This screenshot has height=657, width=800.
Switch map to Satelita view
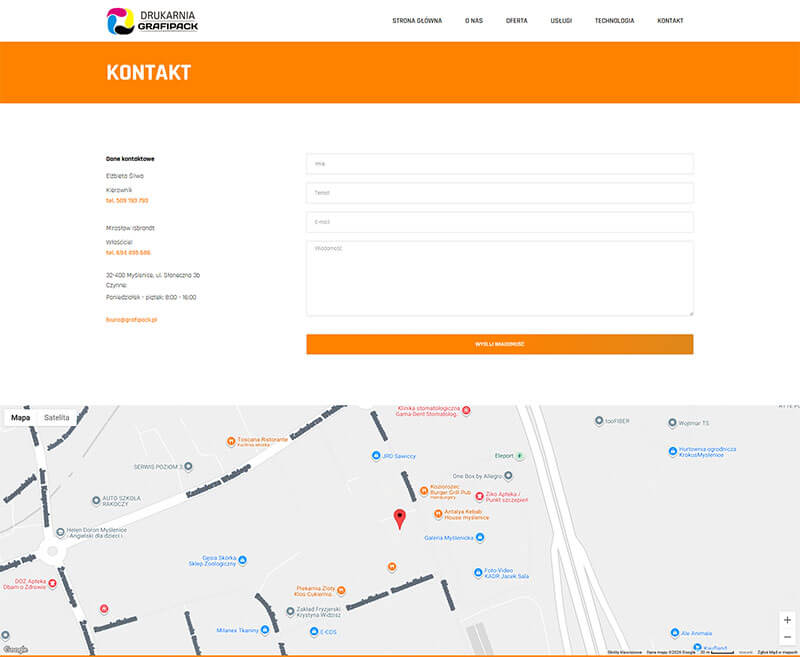(57, 417)
